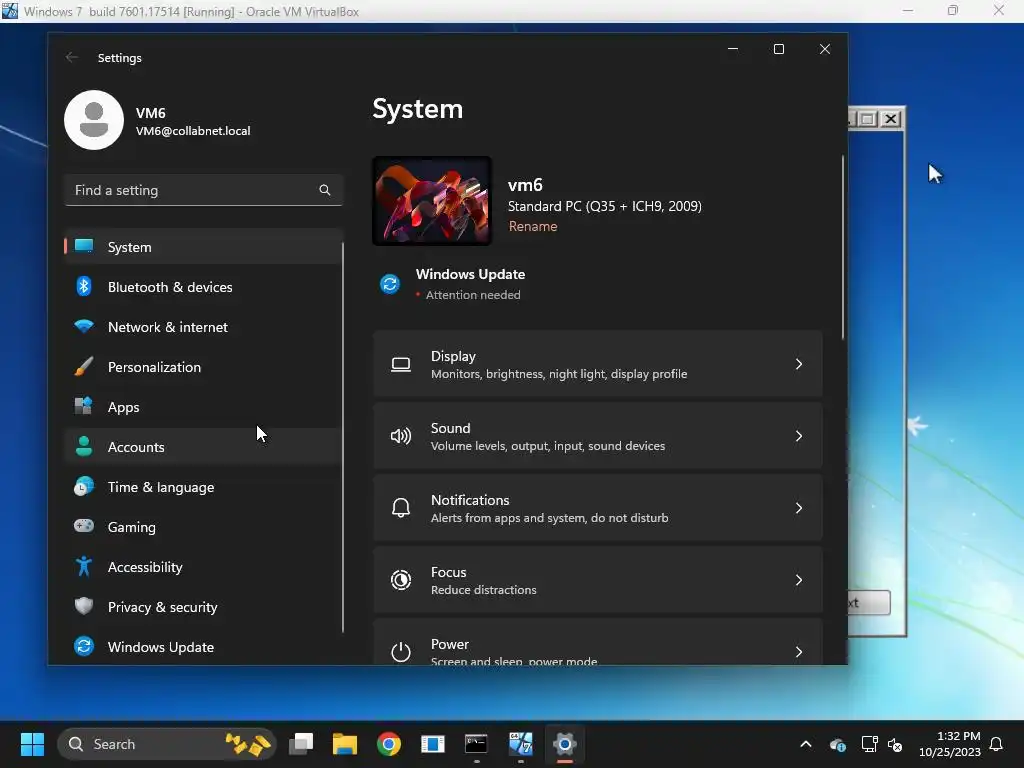Select Apps in the settings sidebar

(203, 407)
